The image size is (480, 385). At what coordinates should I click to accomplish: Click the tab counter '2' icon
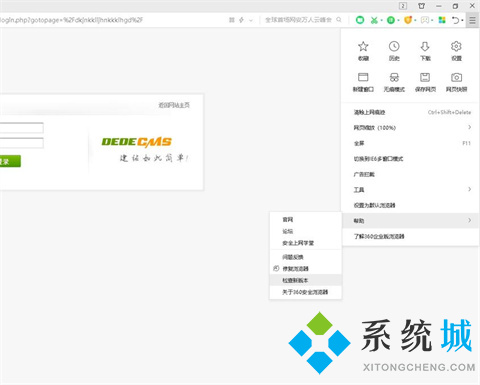(x=403, y=6)
